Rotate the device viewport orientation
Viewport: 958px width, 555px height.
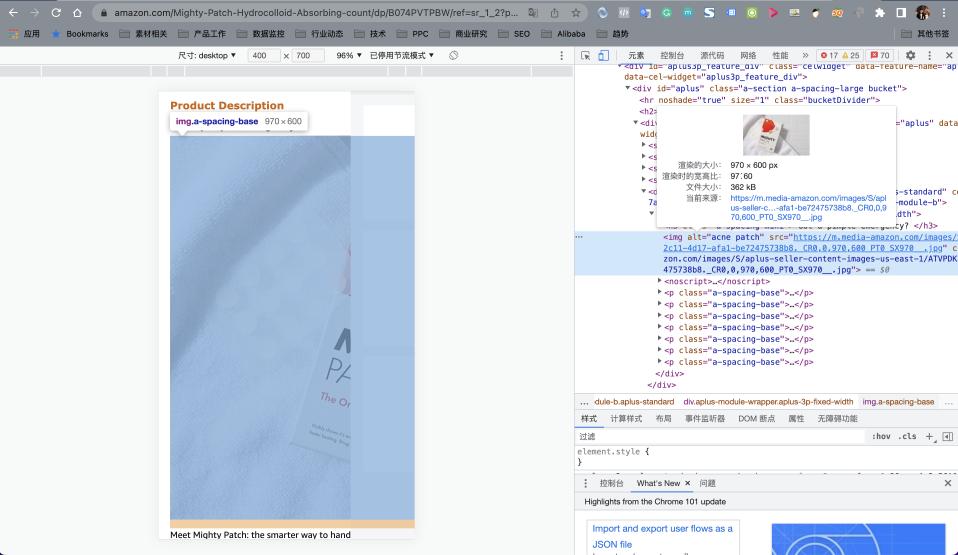coord(453,55)
